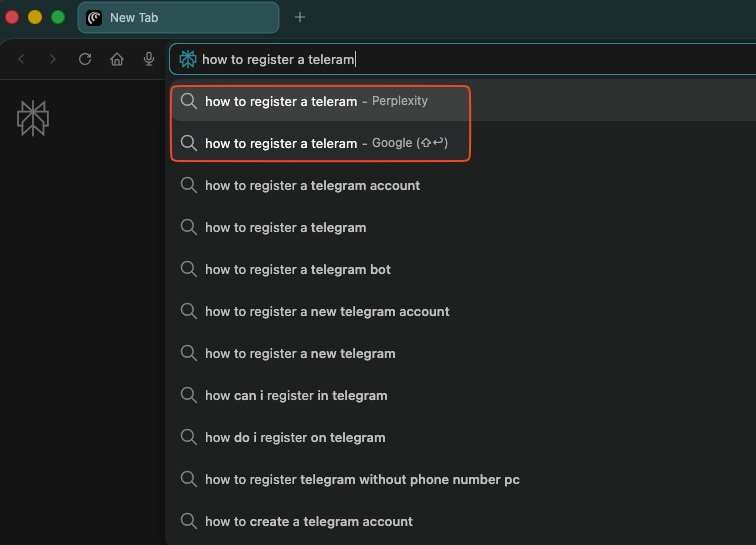Image resolution: width=756 pixels, height=545 pixels.
Task: Click the Perplexity icon in address bar
Action: click(x=188, y=59)
